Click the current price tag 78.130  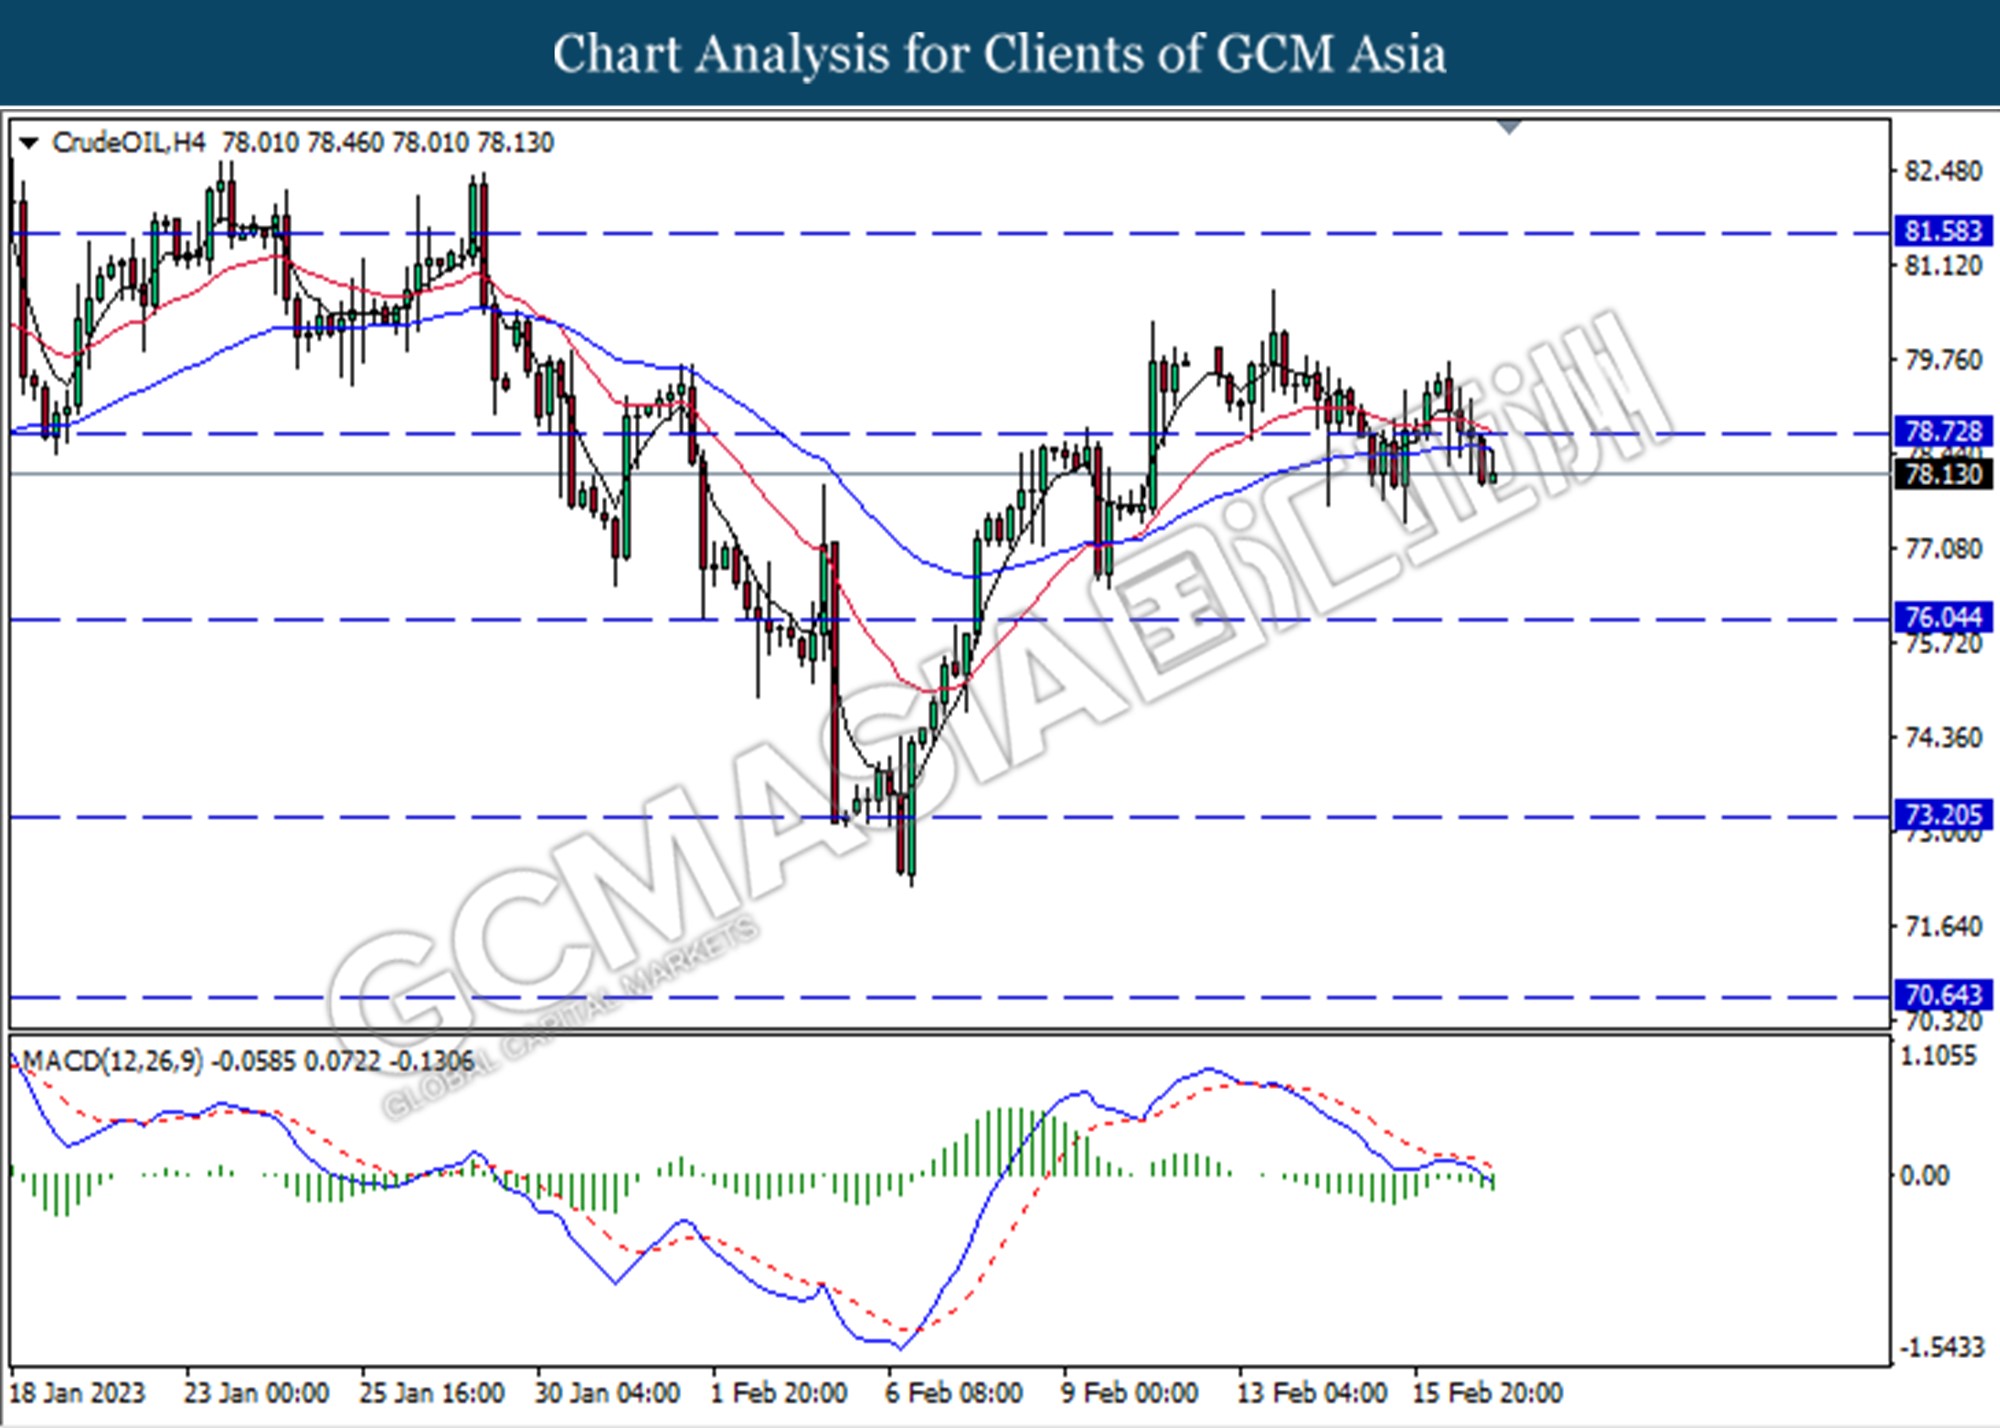tap(1943, 474)
